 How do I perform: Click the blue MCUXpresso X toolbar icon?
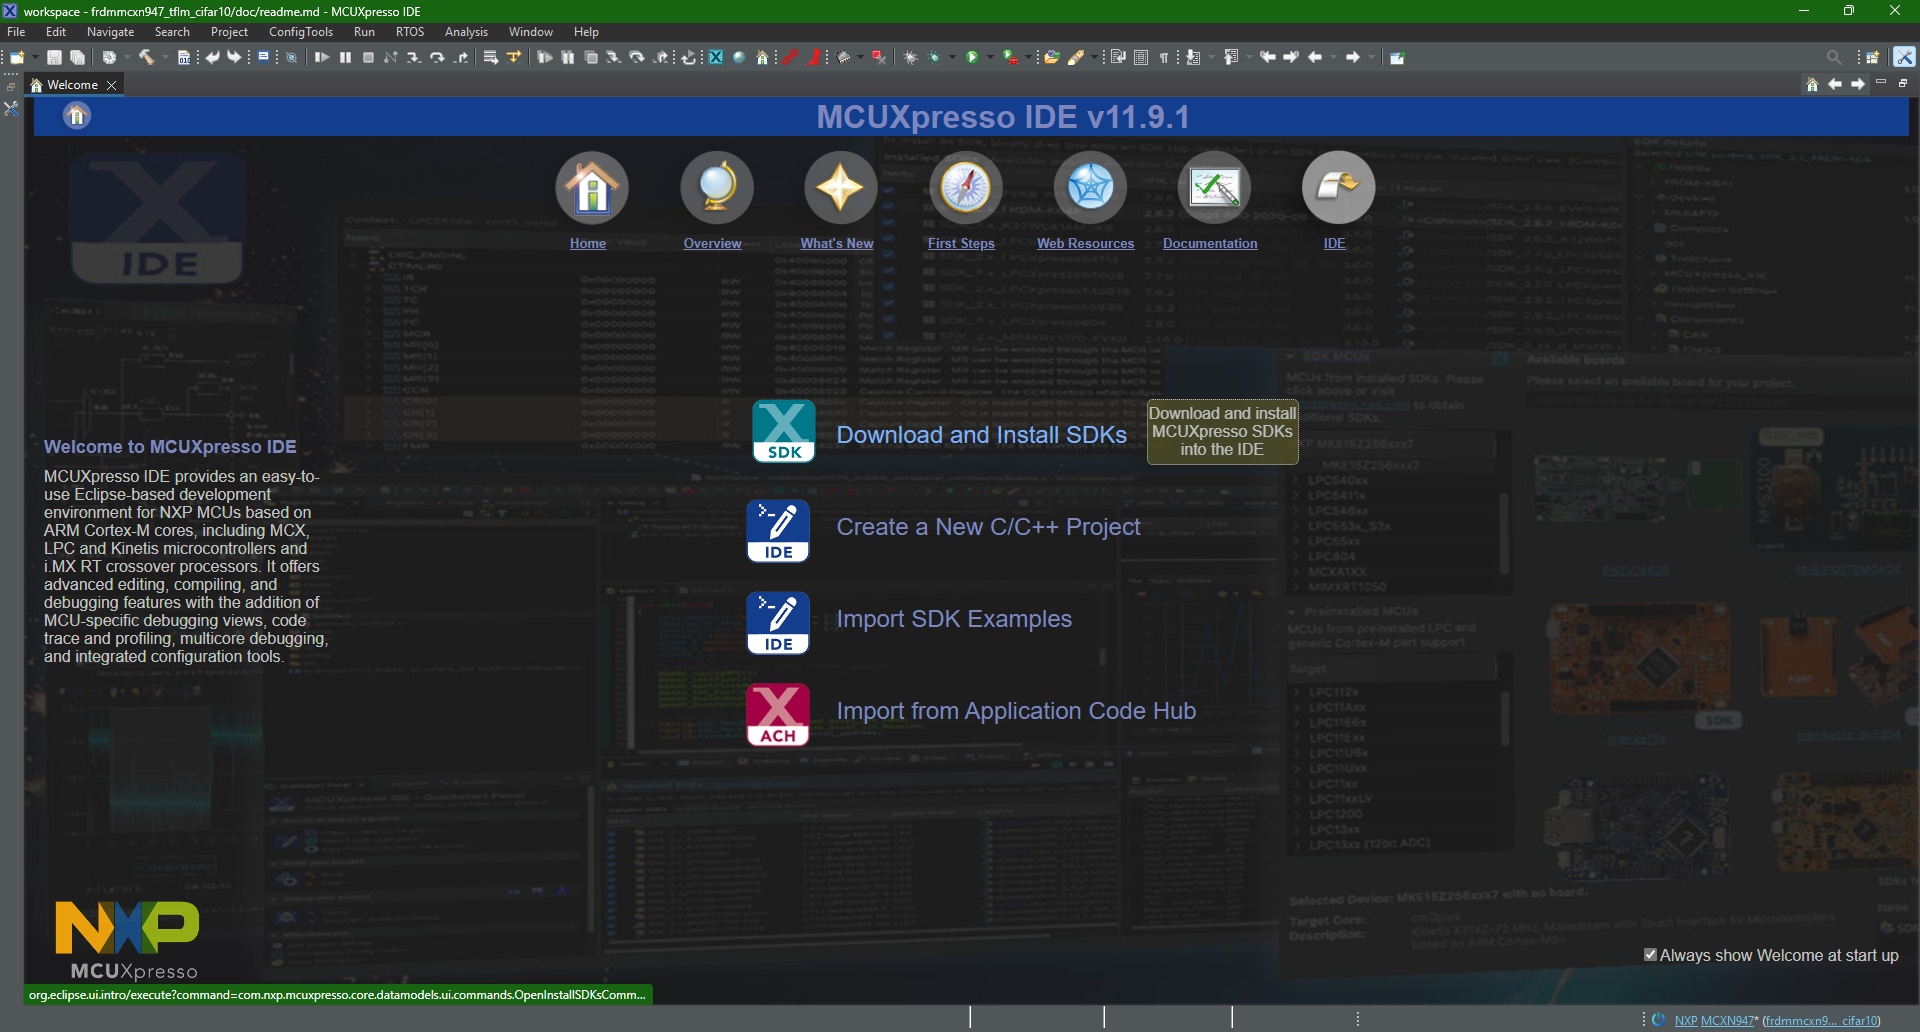(x=716, y=57)
